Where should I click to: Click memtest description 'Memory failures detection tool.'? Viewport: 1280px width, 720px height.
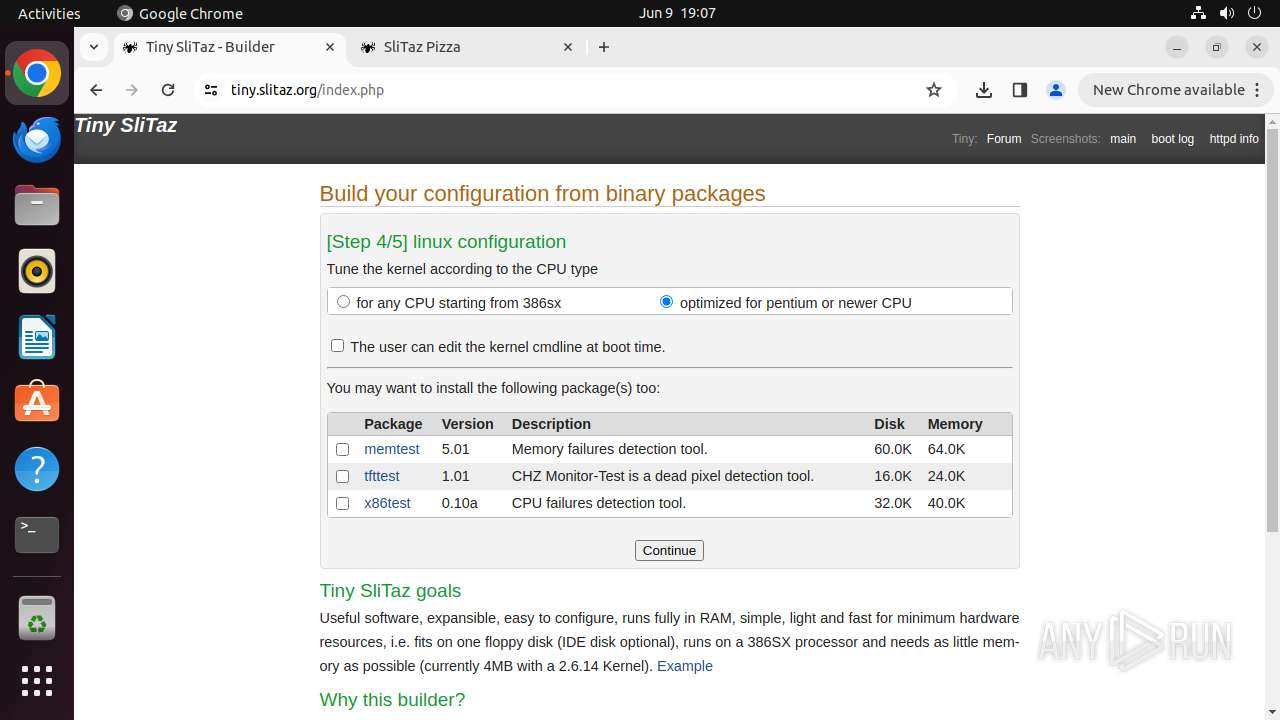click(609, 450)
